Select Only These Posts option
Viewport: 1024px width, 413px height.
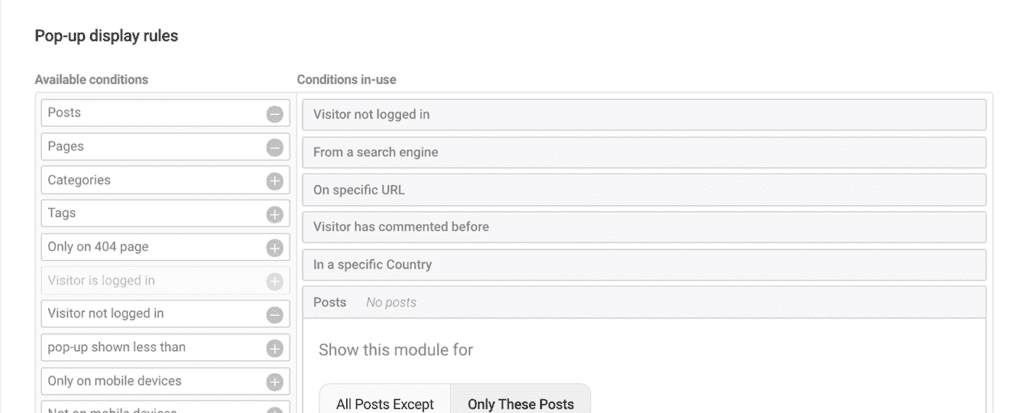point(520,404)
